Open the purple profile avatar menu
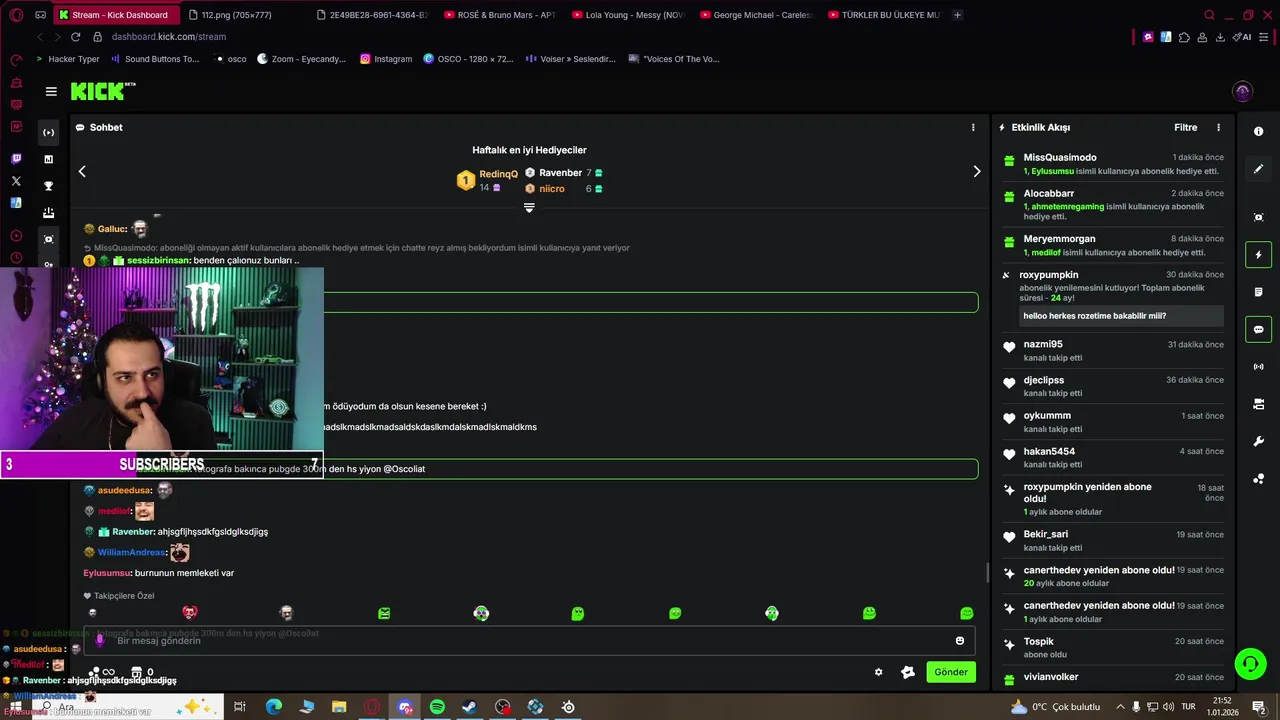1280x720 pixels. [x=1242, y=91]
